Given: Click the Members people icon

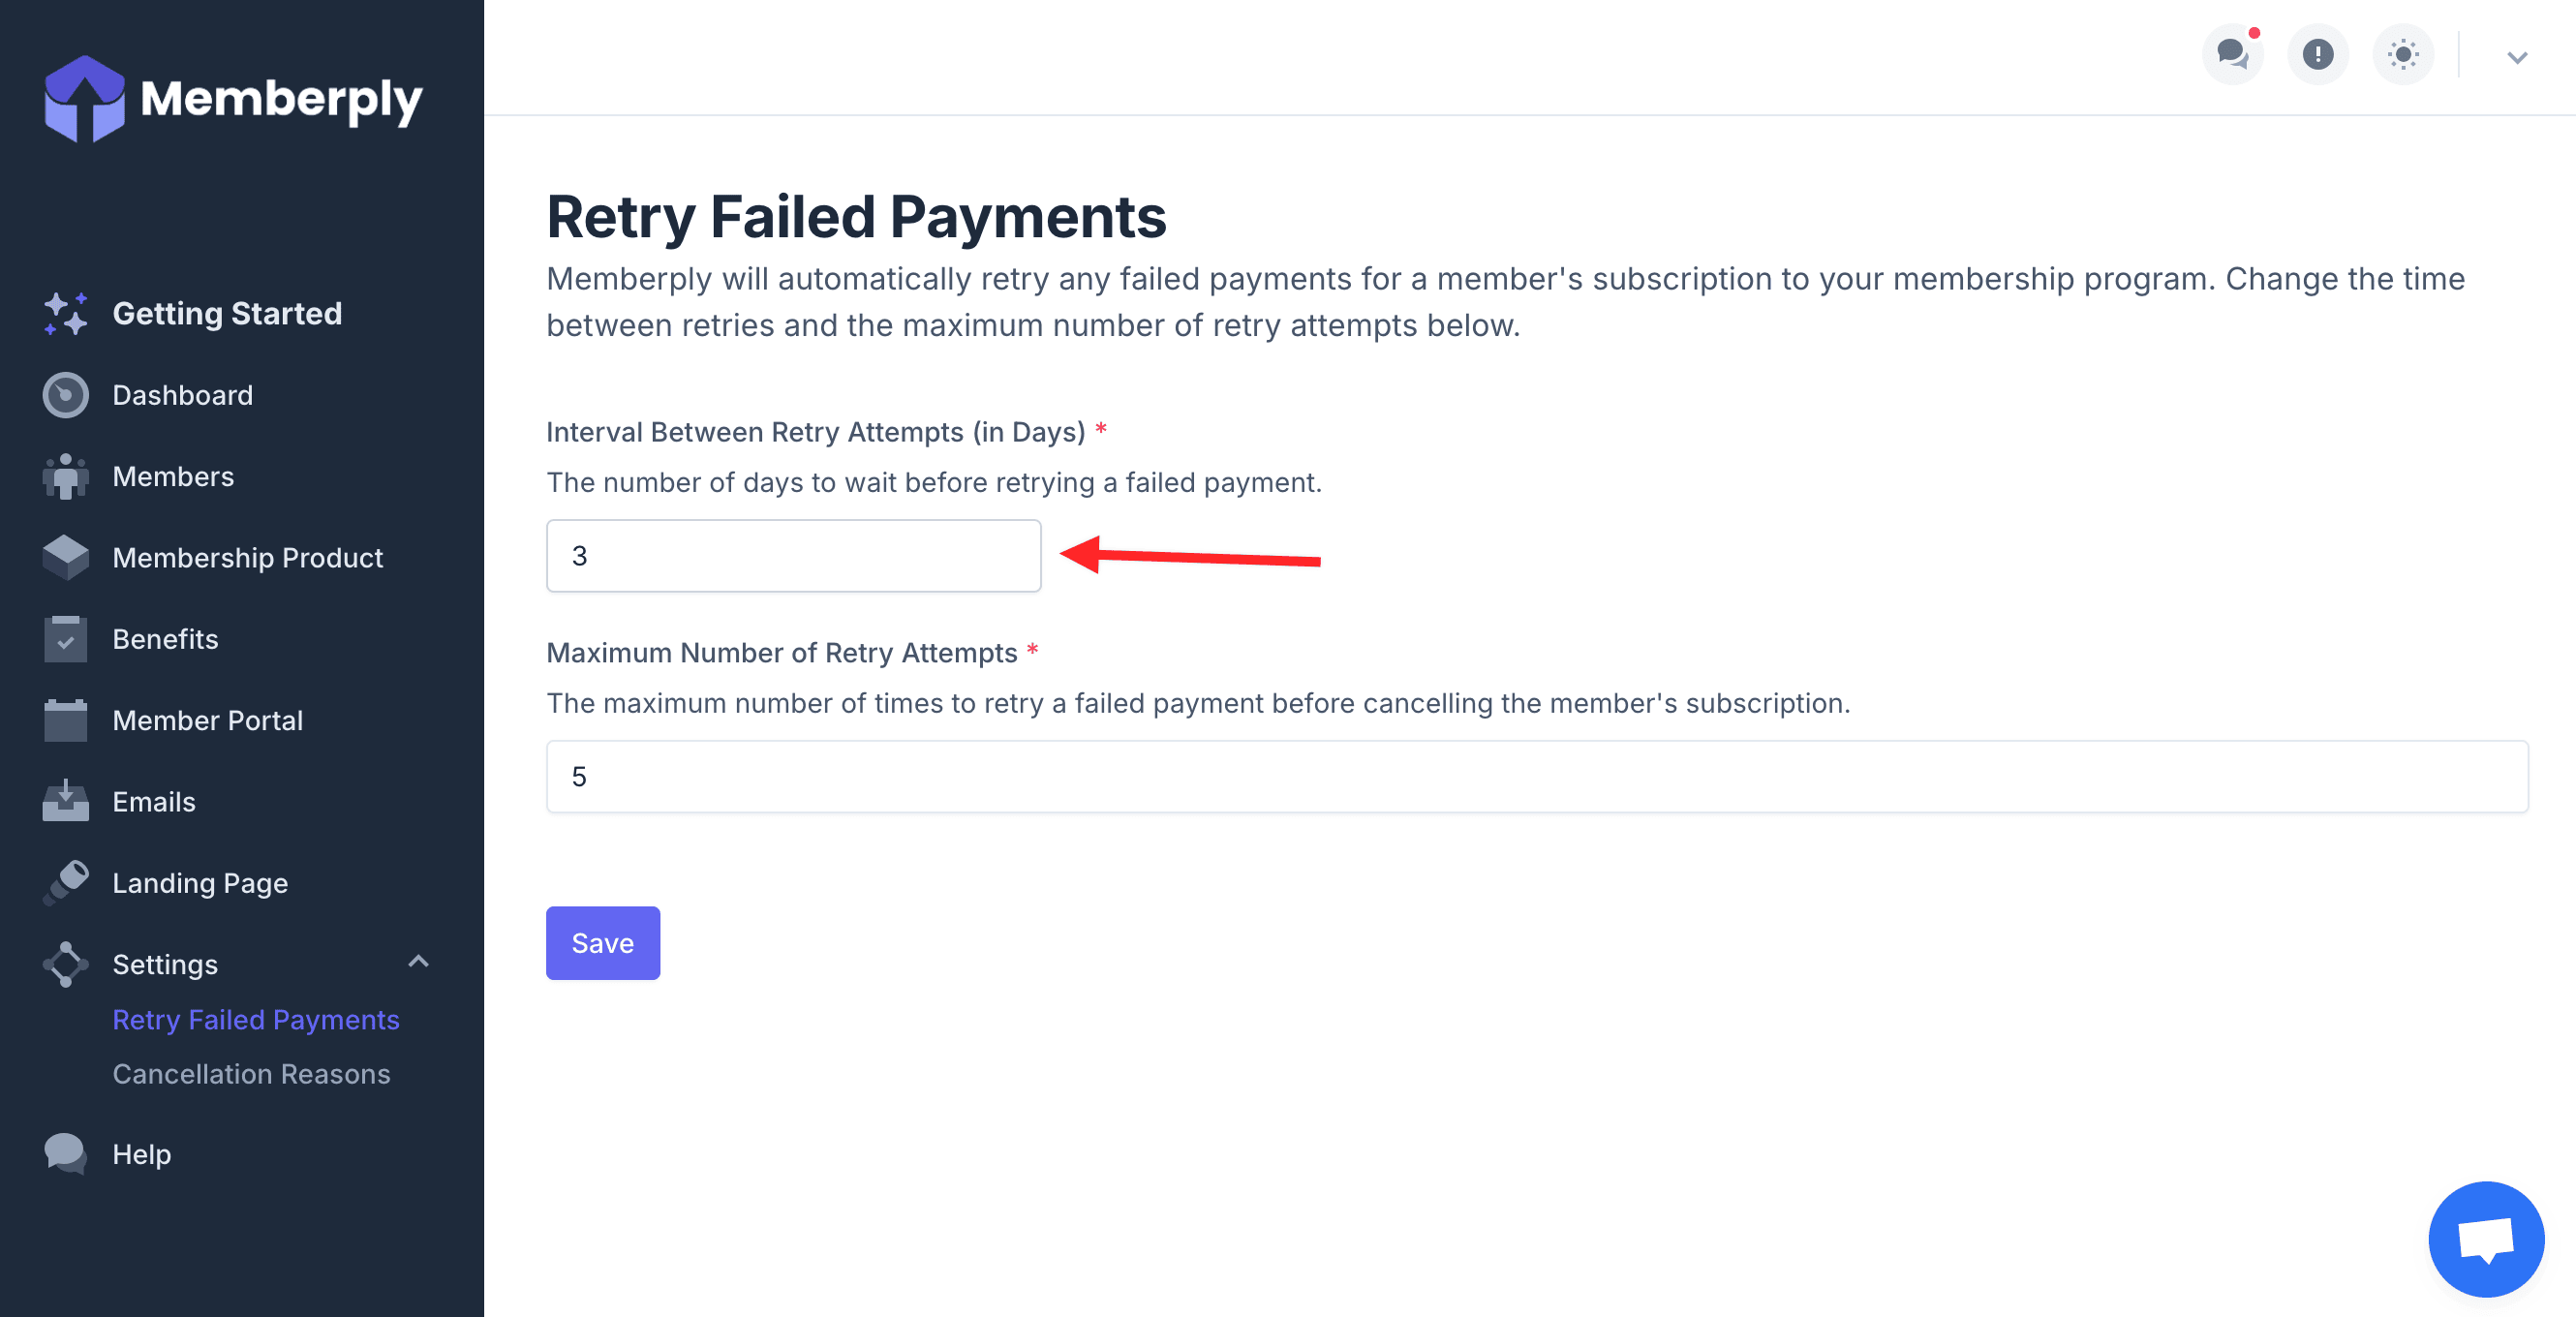Looking at the screenshot, I should (x=65, y=477).
